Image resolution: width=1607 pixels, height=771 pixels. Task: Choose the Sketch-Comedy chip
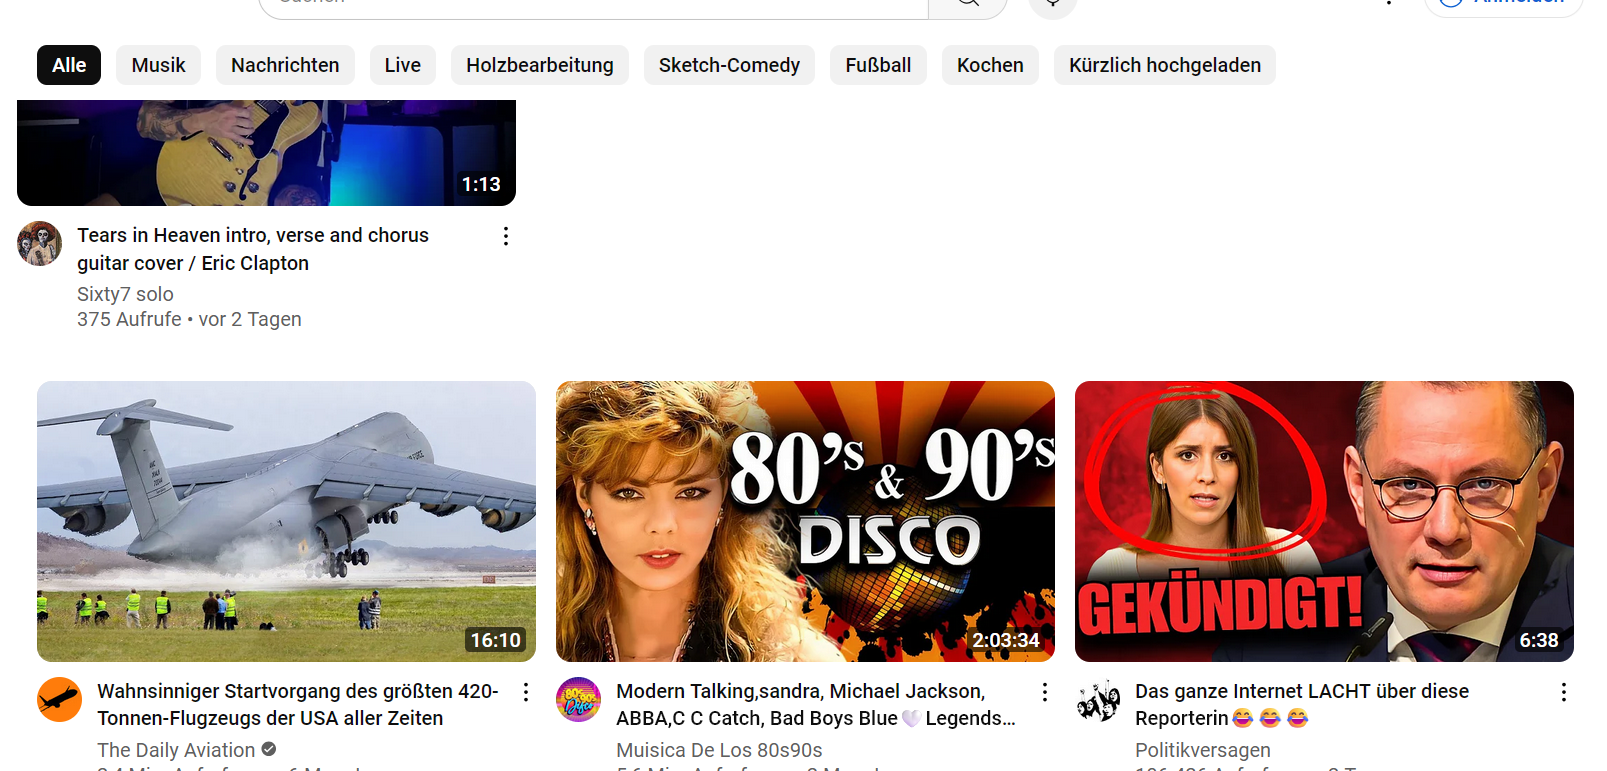729,65
